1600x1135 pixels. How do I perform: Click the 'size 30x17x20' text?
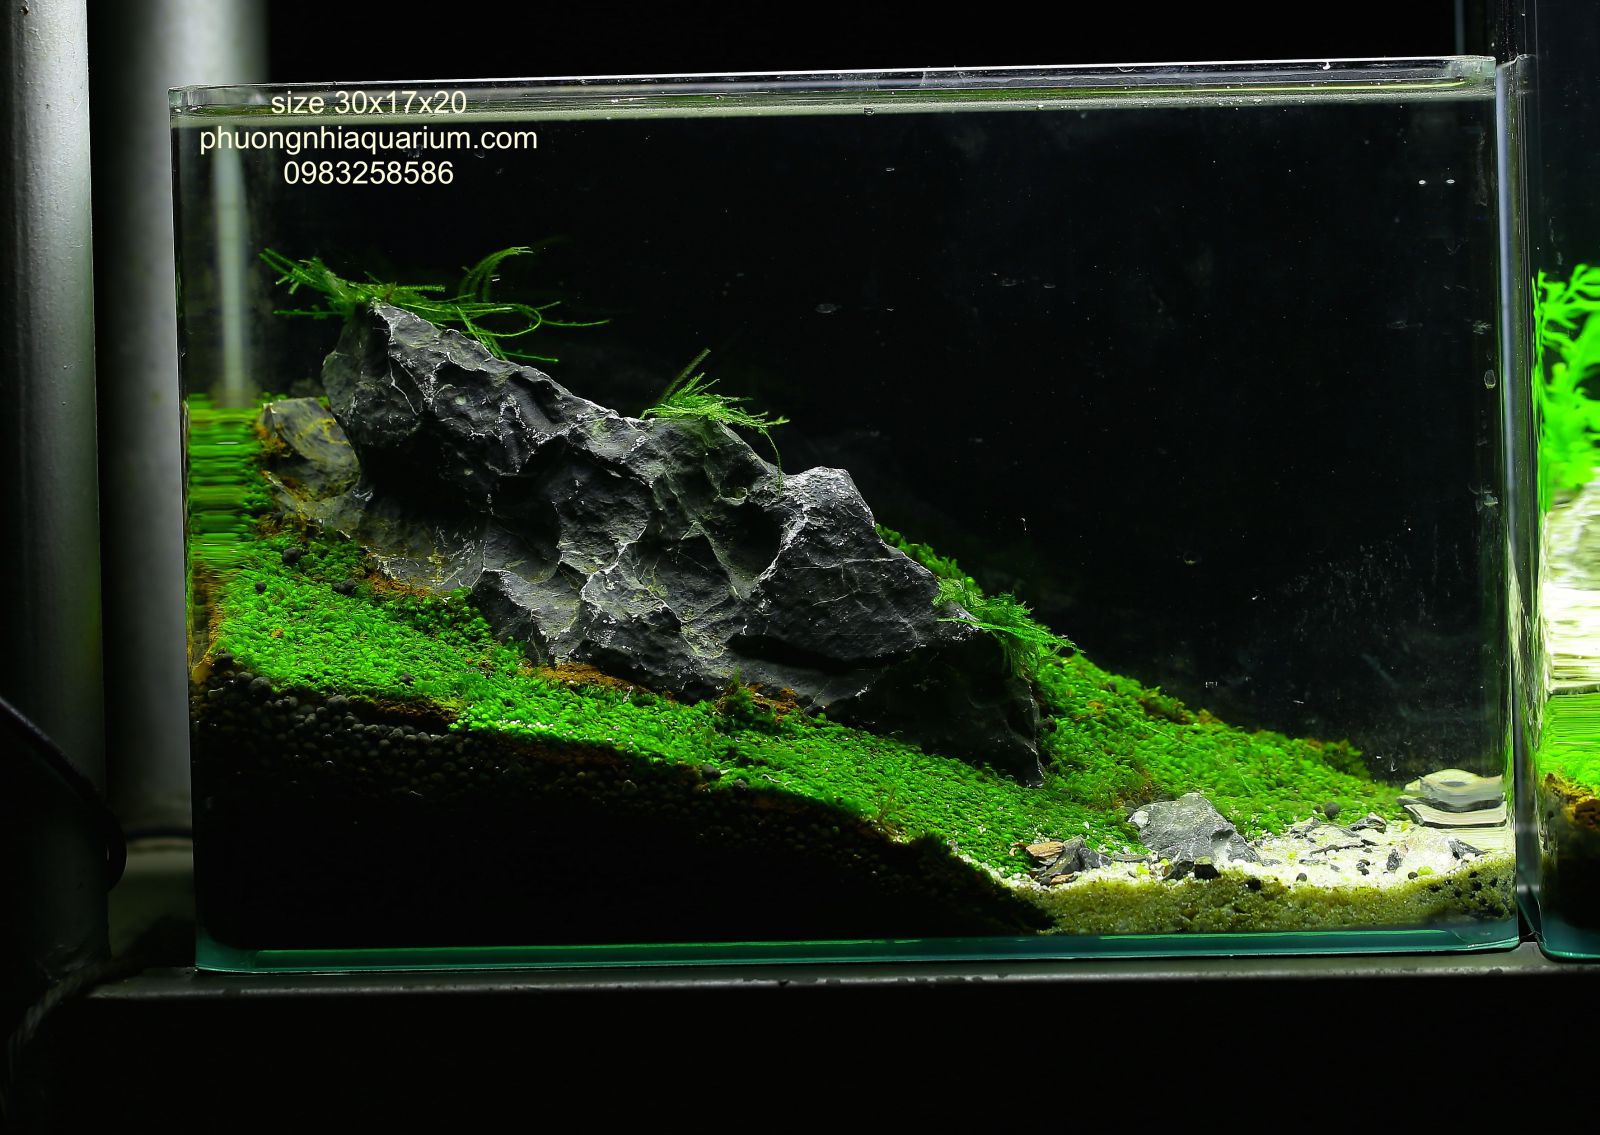(x=369, y=103)
